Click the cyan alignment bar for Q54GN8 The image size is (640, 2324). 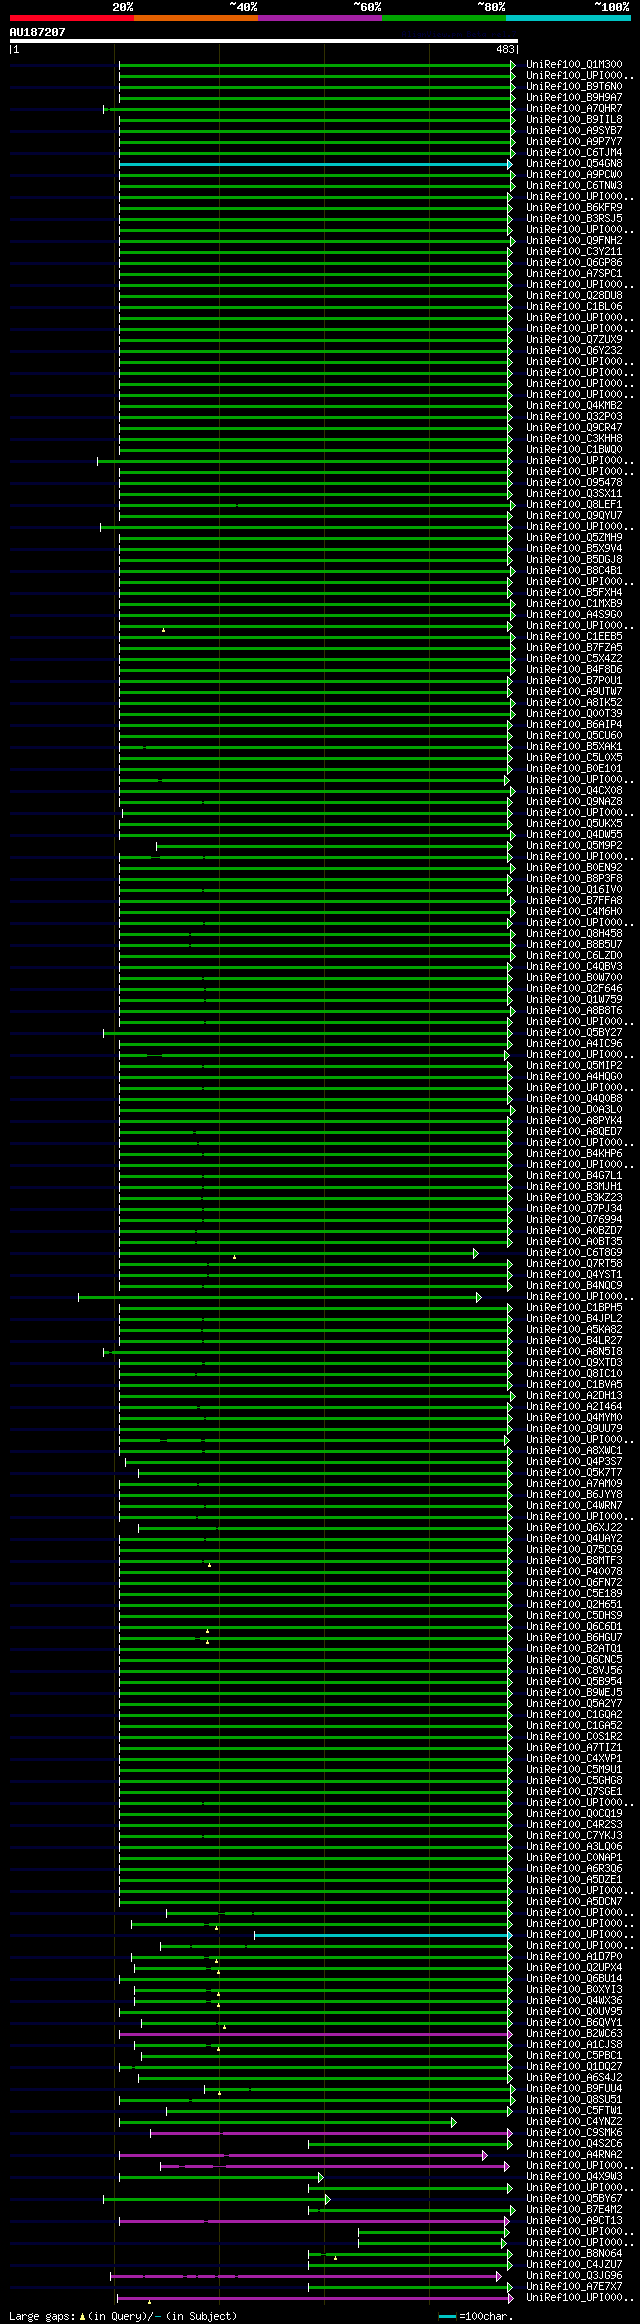[314, 164]
